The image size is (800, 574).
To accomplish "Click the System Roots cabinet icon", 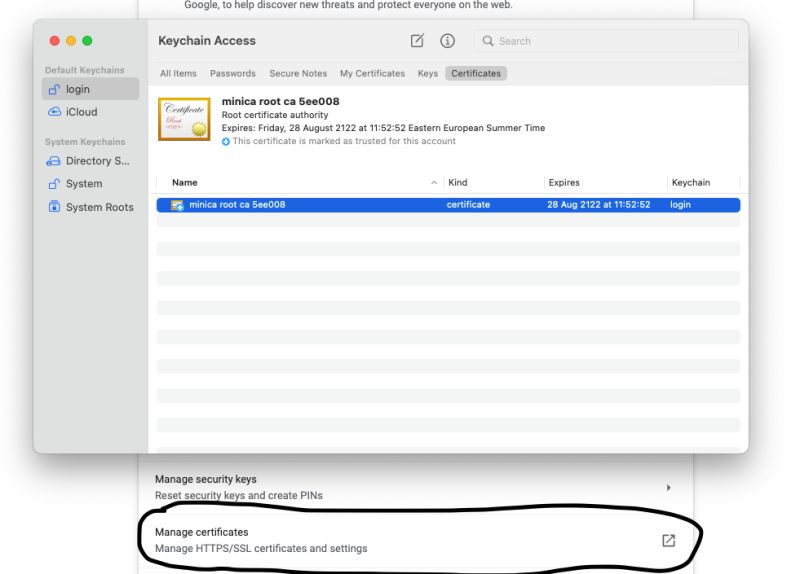I will click(54, 207).
